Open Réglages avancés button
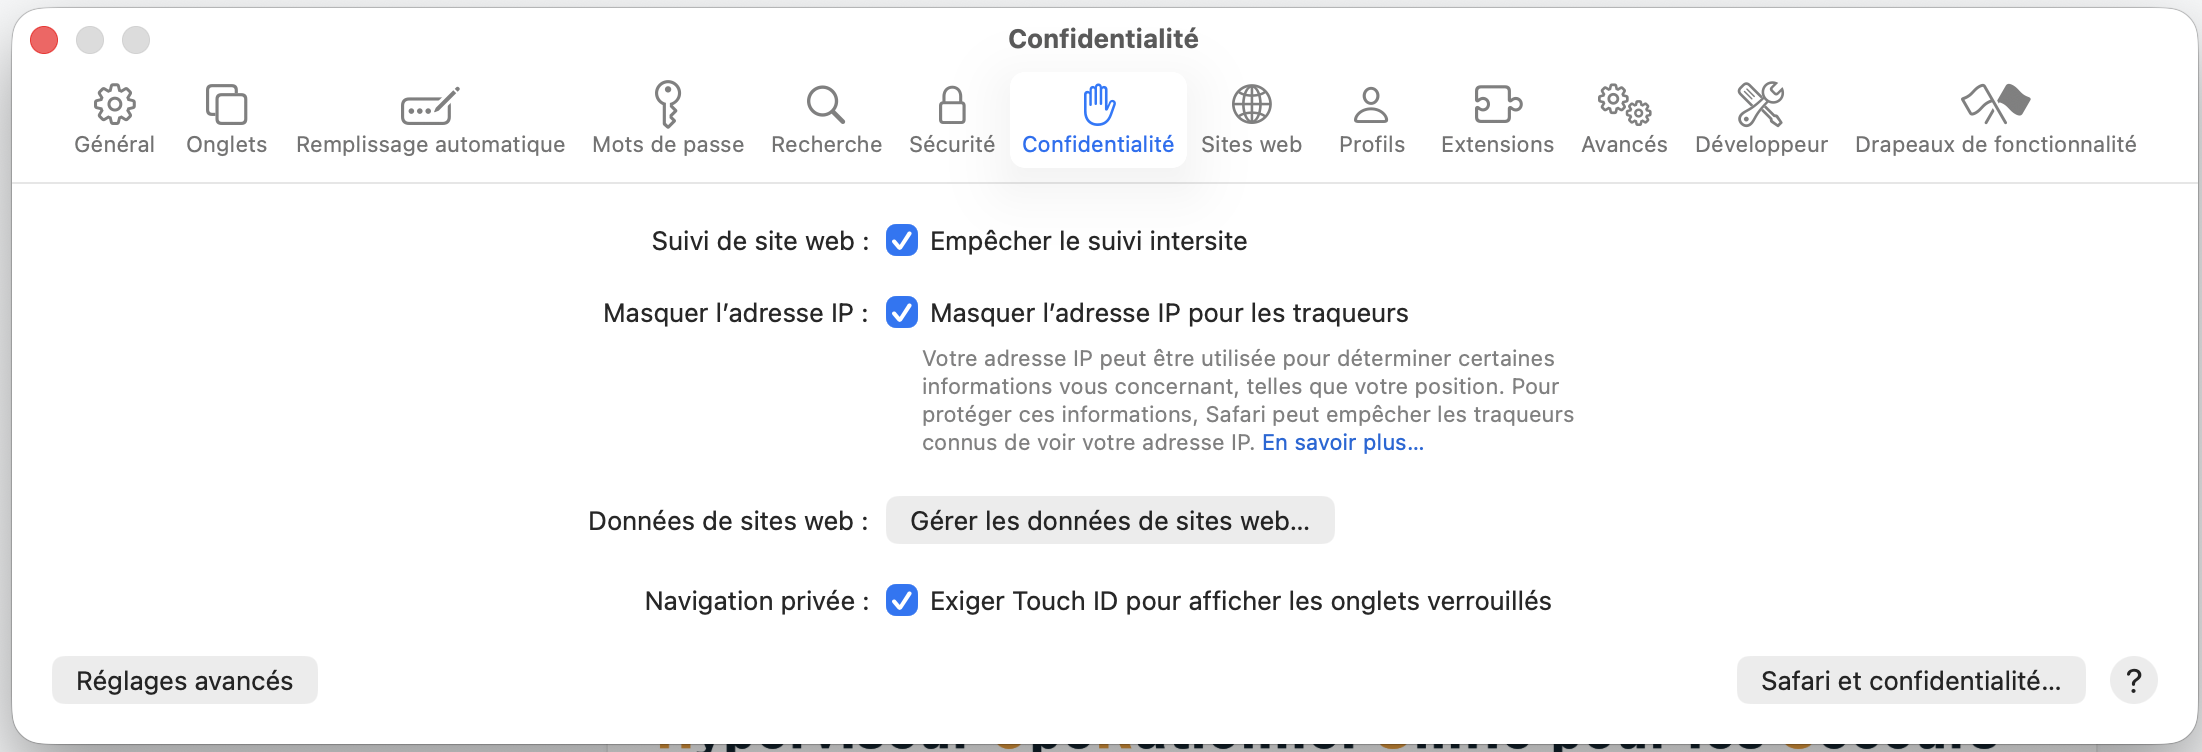This screenshot has width=2202, height=752. click(185, 681)
